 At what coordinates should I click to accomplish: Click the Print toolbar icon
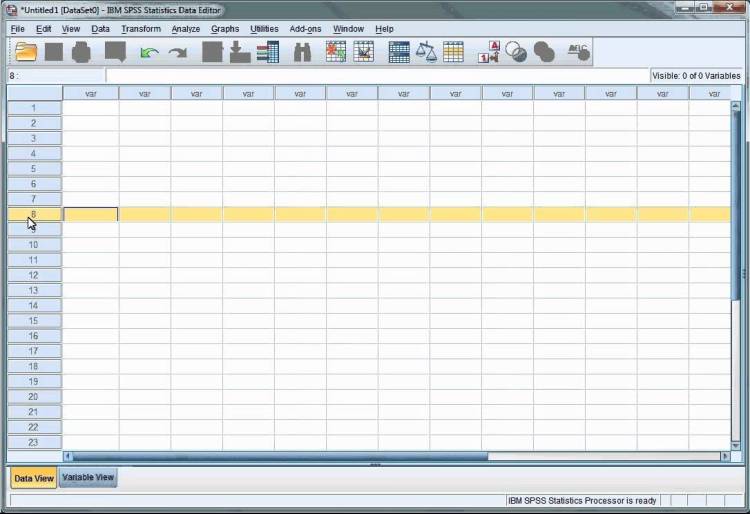[82, 52]
